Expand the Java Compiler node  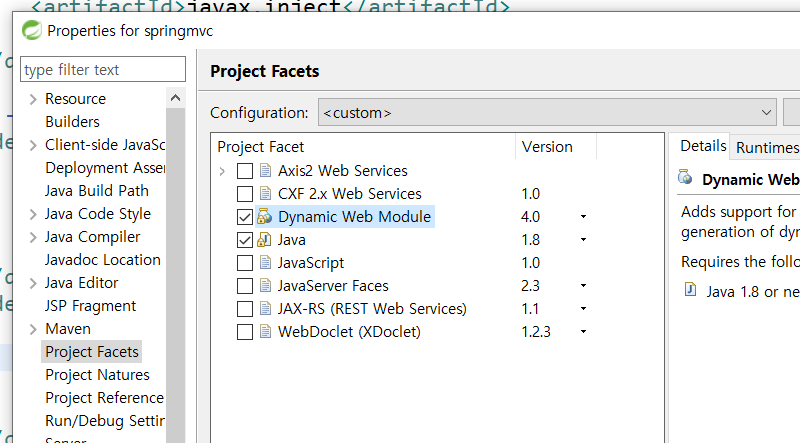tap(33, 237)
